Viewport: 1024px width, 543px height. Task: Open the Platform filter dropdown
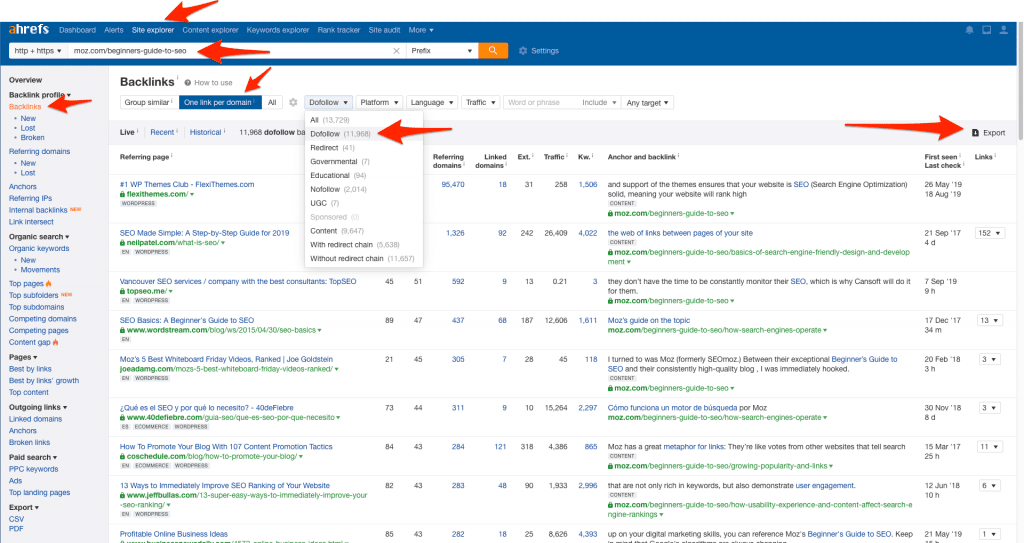379,103
